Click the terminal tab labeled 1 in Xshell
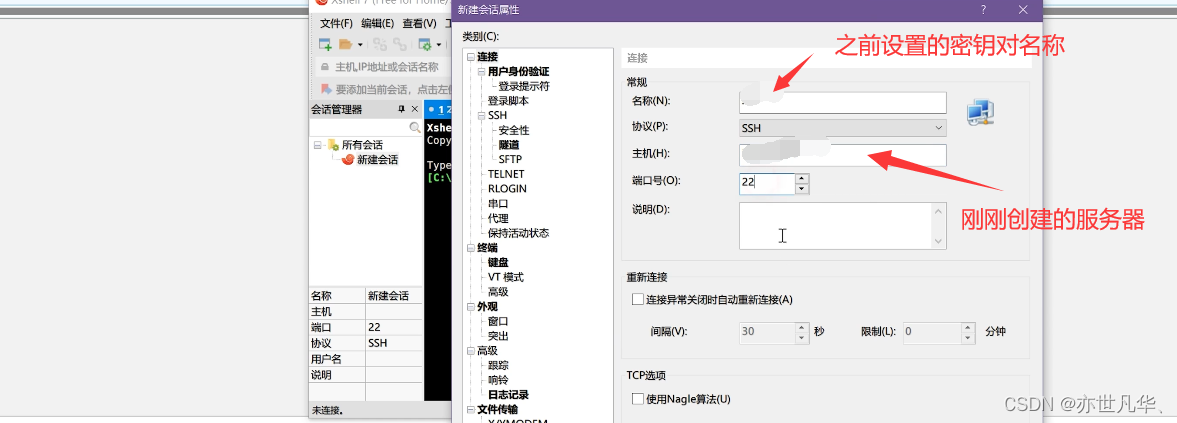The height and width of the screenshot is (423, 1177). [439, 110]
